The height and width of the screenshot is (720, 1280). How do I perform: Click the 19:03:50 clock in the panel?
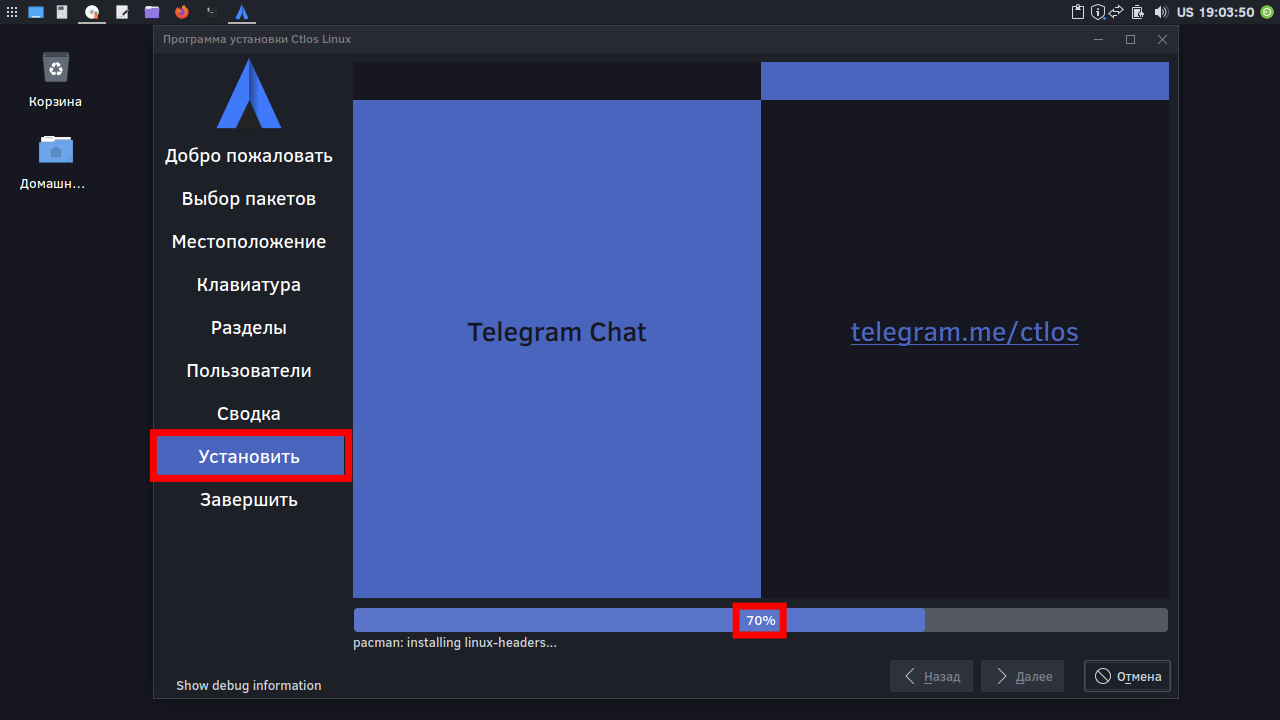point(1226,12)
